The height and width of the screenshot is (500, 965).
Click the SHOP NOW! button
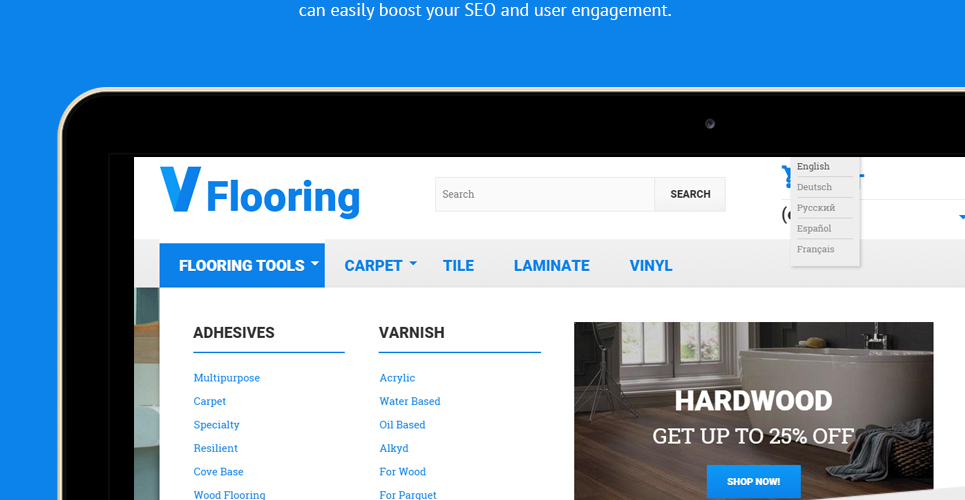click(x=753, y=482)
